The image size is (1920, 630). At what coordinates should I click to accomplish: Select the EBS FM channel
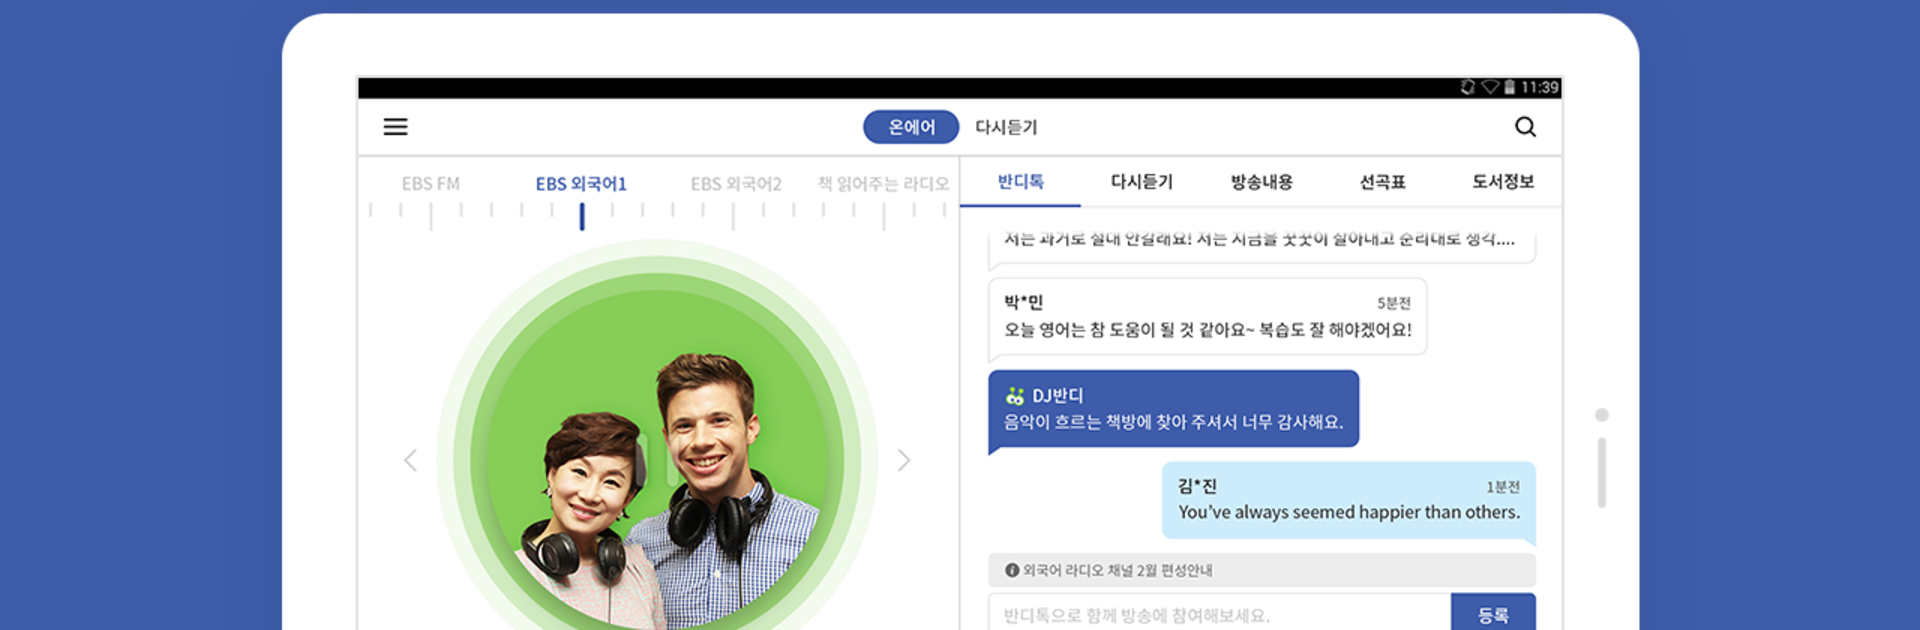431,184
